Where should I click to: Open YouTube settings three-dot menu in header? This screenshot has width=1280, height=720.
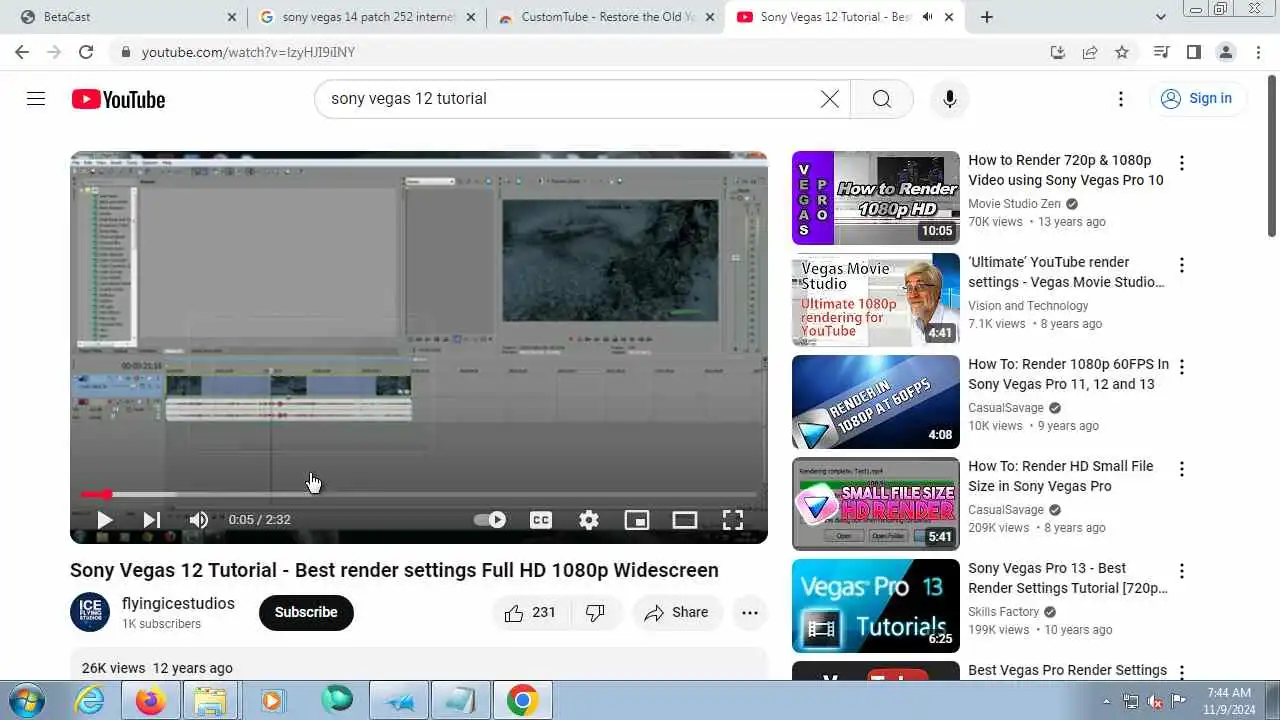1121,98
